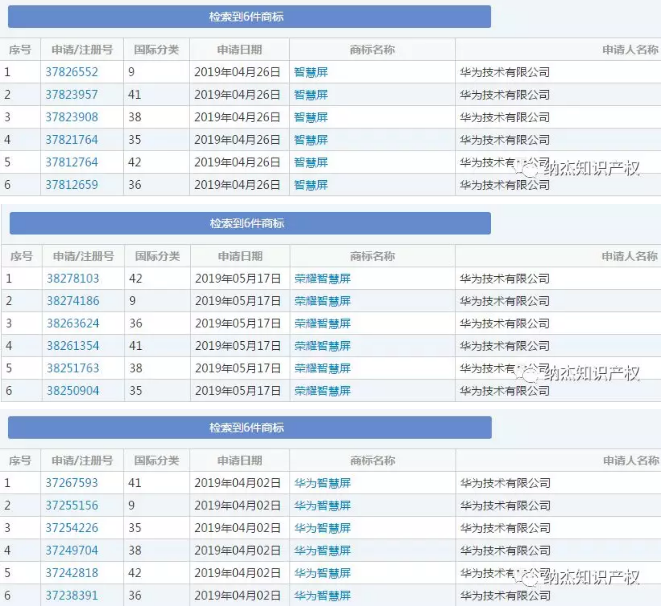
Task: Select date 2019年04月26日 in row 37826552
Action: 237,72
